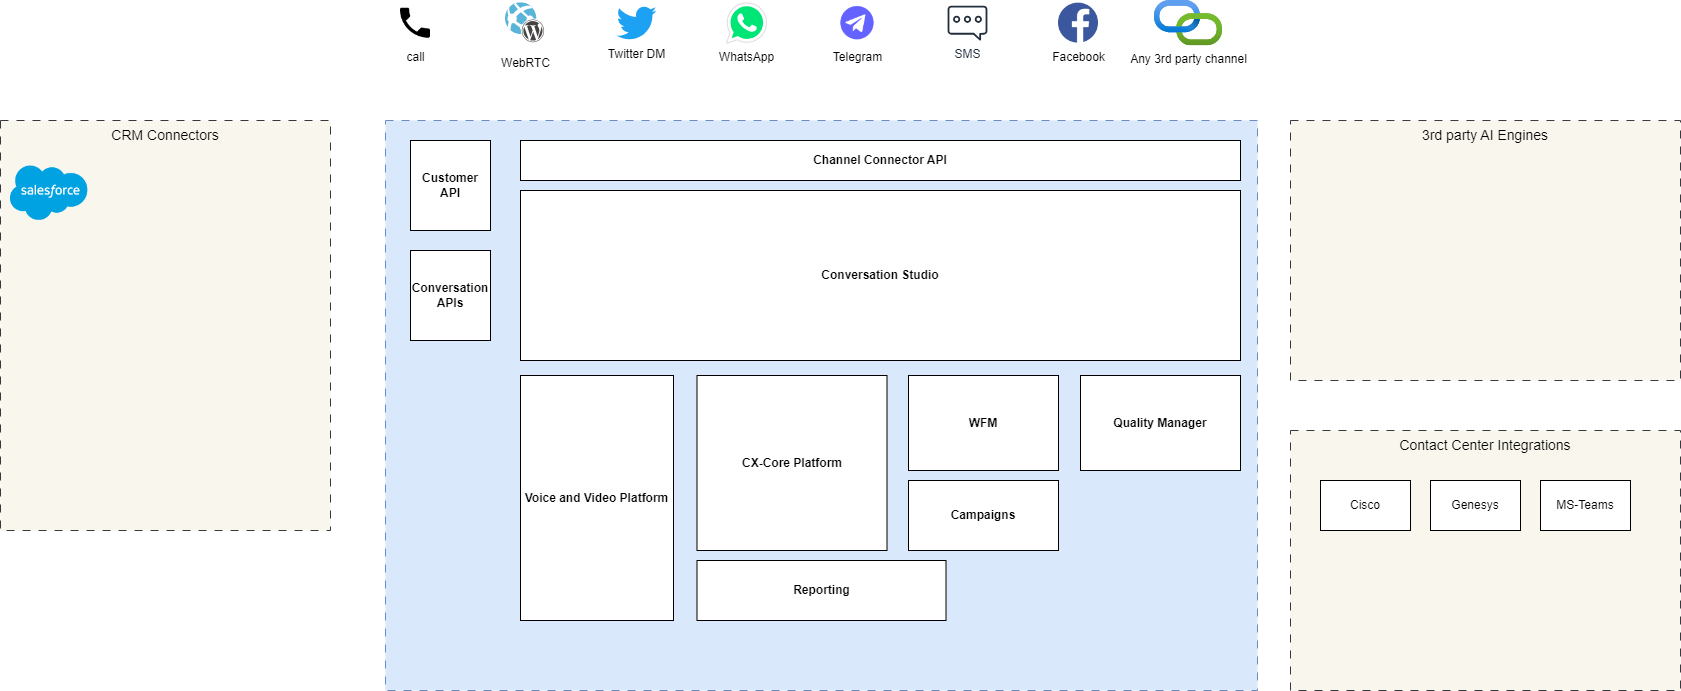Image resolution: width=1681 pixels, height=691 pixels.
Task: Select the Conversation Studio block
Action: point(880,275)
